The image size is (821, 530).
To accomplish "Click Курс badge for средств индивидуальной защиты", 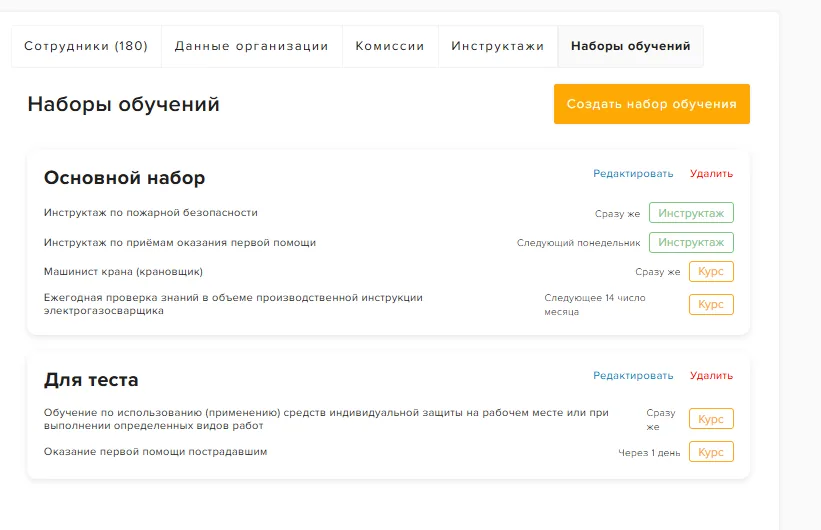I will coord(711,419).
